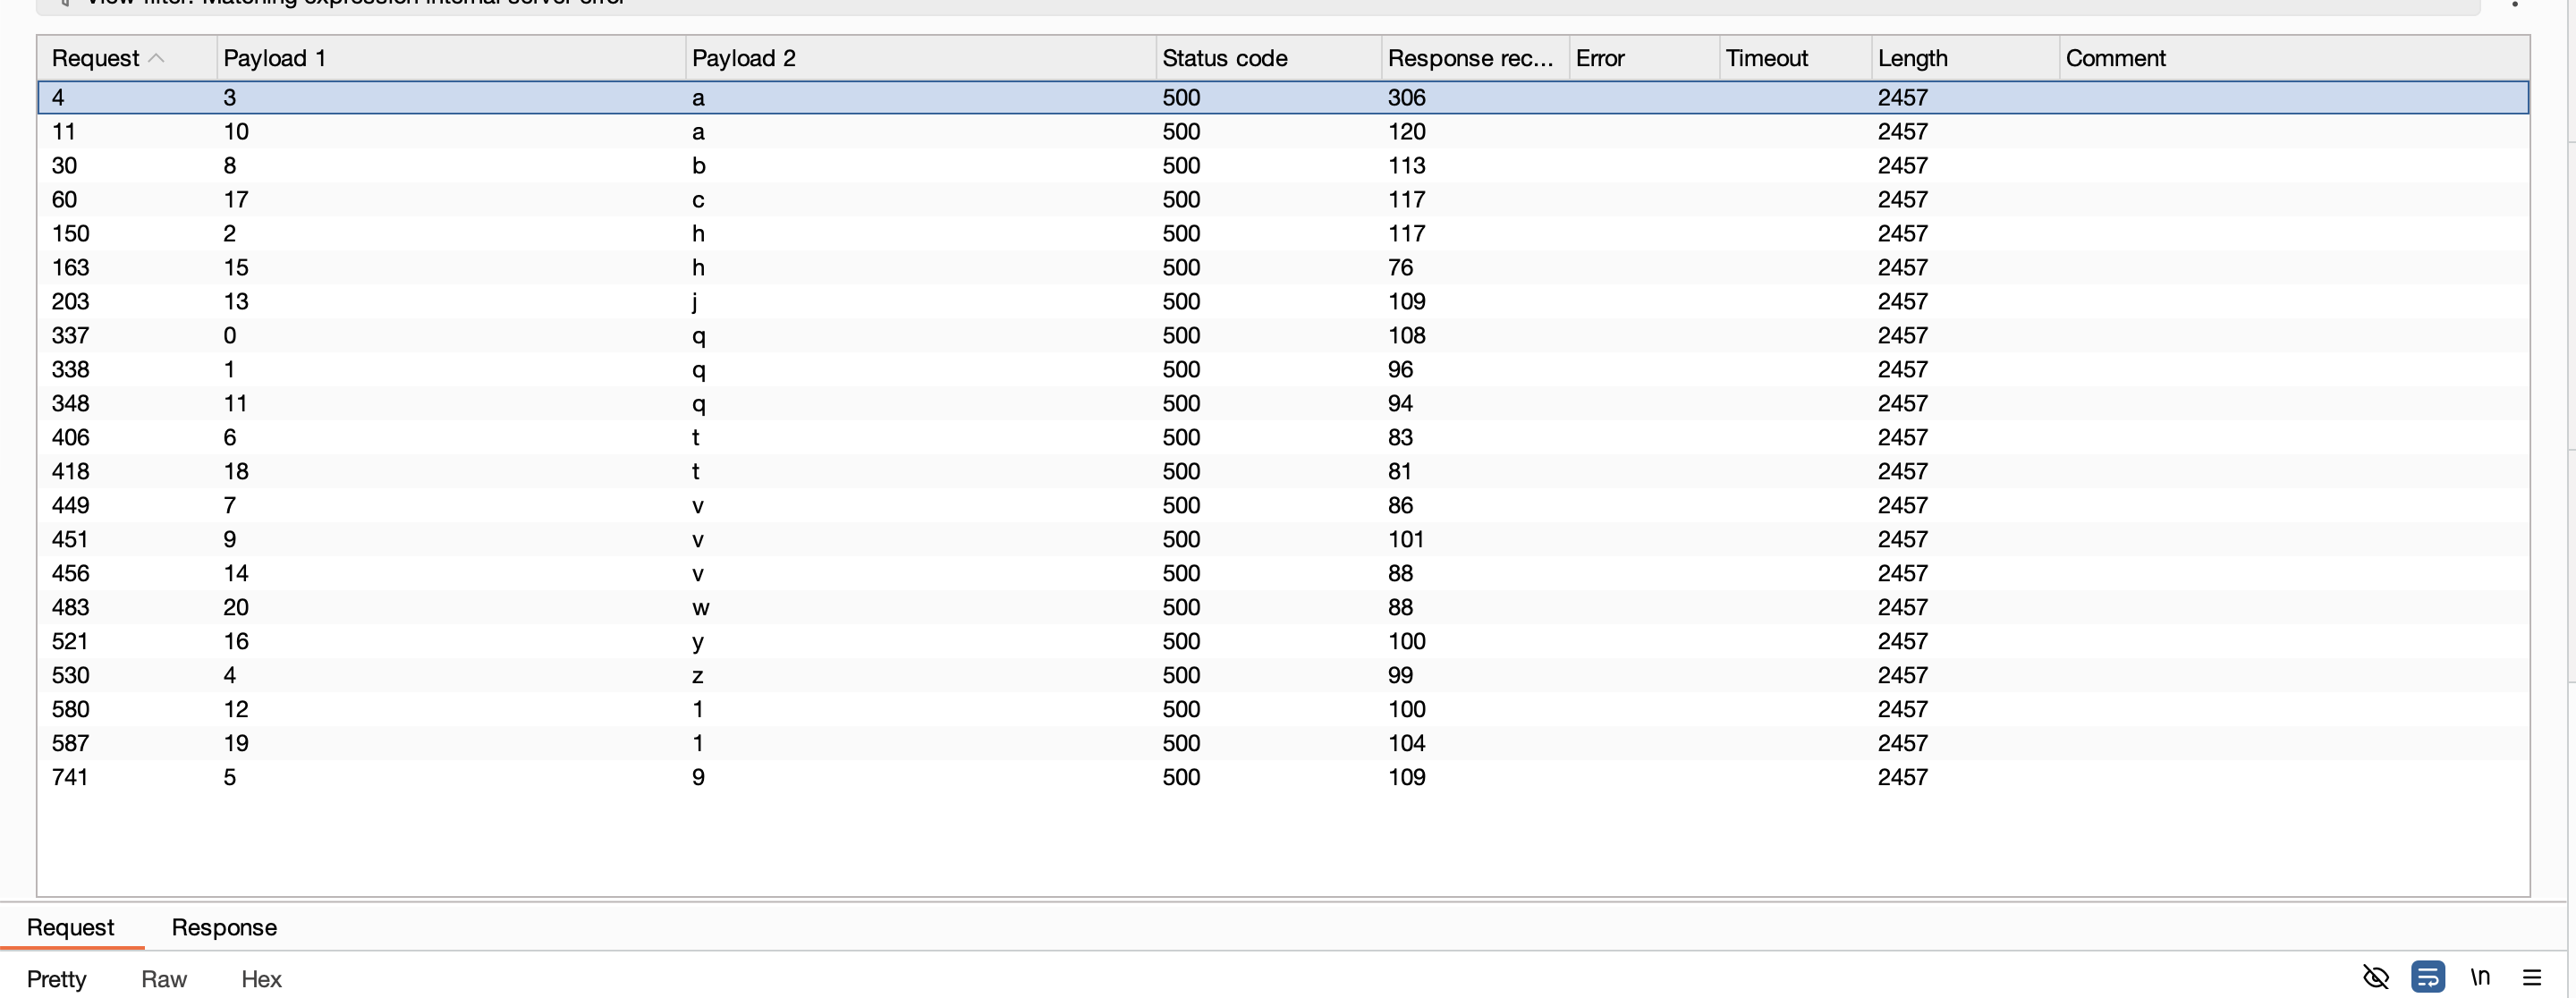
Task: Click Payload 2 value 'b' in request 30 row
Action: [698, 165]
